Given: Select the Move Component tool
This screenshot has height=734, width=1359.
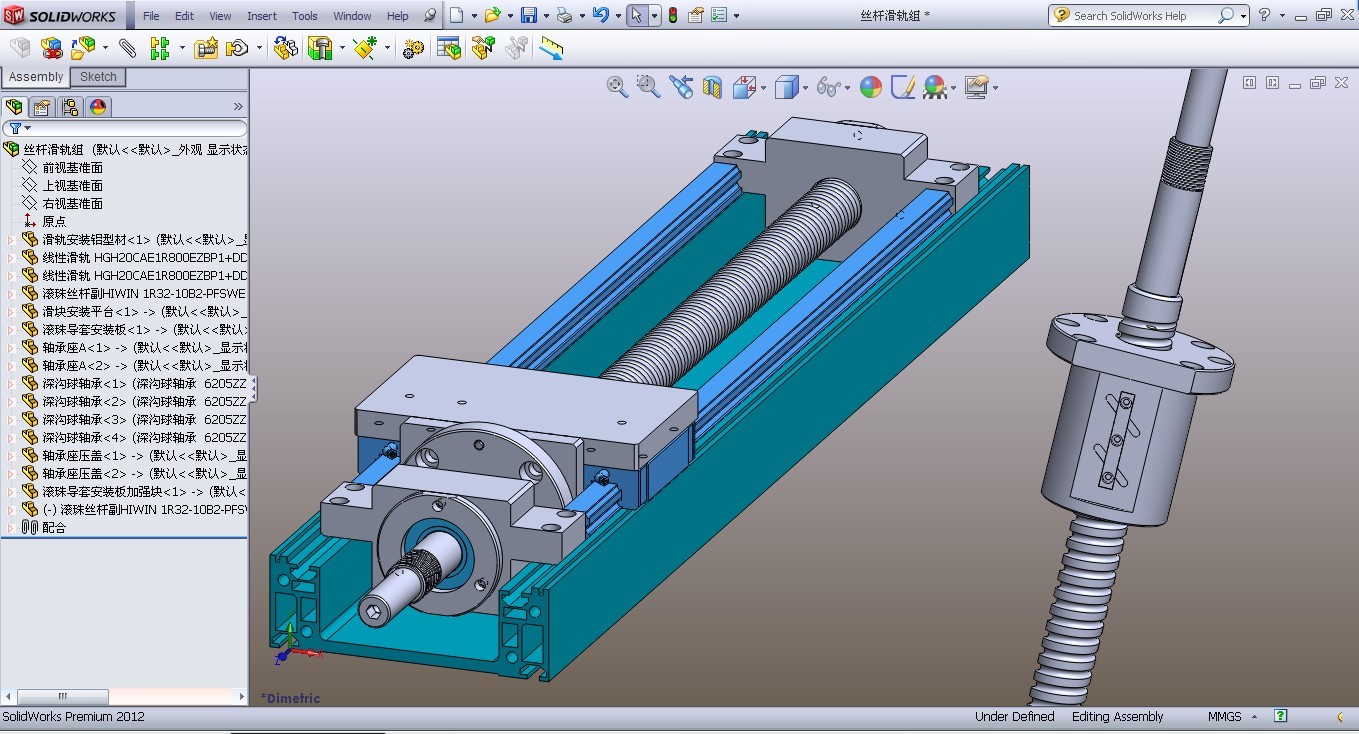Looking at the screenshot, I should [x=238, y=47].
